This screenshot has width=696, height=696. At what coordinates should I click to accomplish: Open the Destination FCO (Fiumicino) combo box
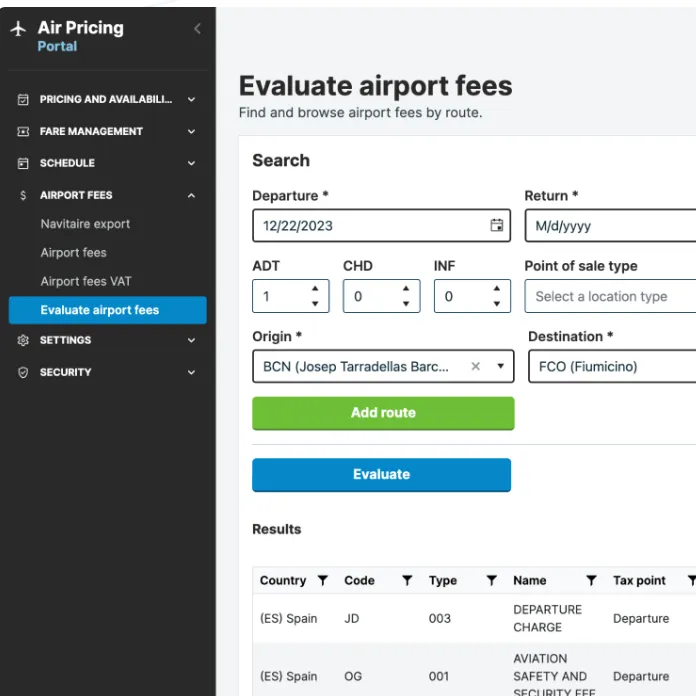[612, 366]
